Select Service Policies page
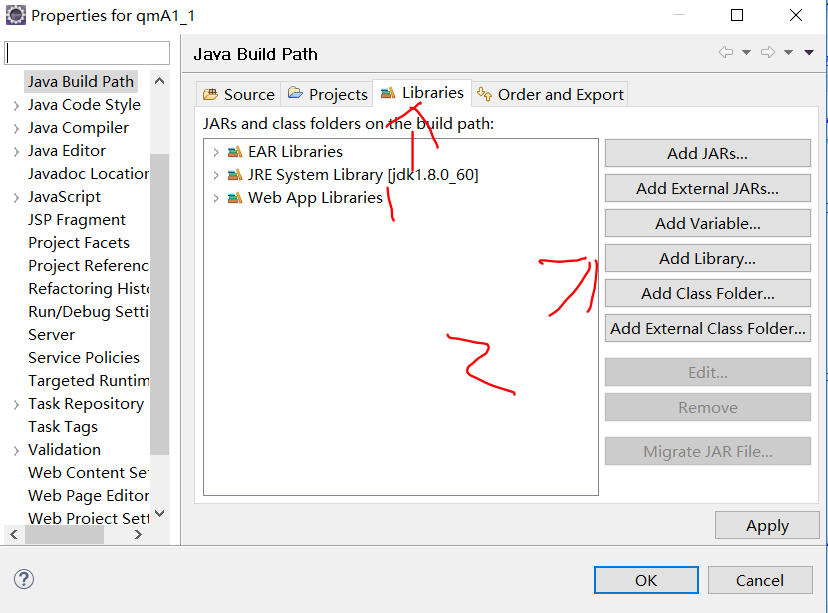This screenshot has height=613, width=828. click(x=84, y=357)
